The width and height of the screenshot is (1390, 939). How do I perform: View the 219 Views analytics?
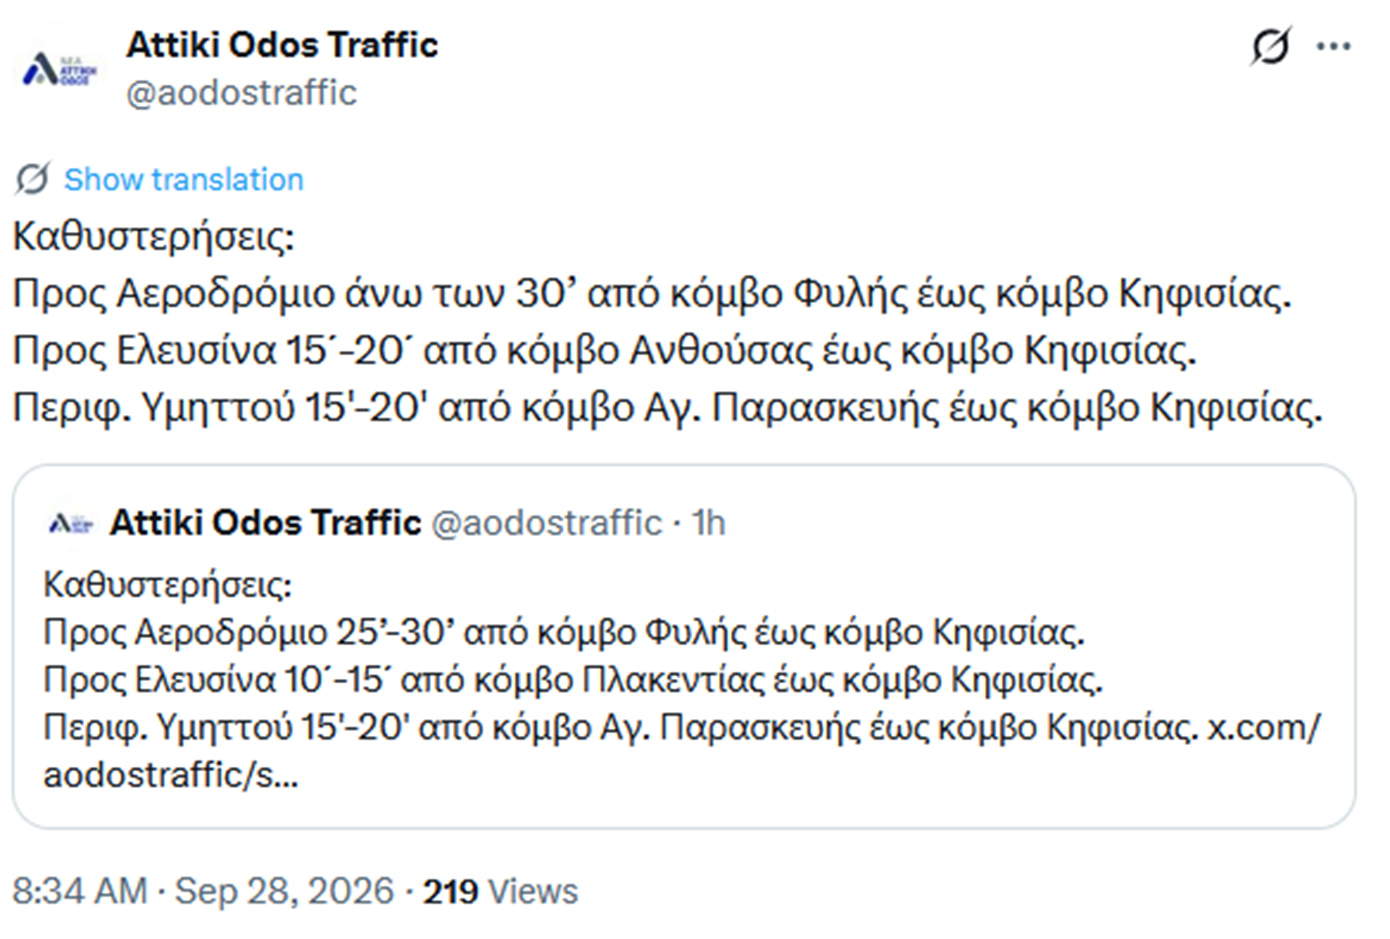click(500, 891)
